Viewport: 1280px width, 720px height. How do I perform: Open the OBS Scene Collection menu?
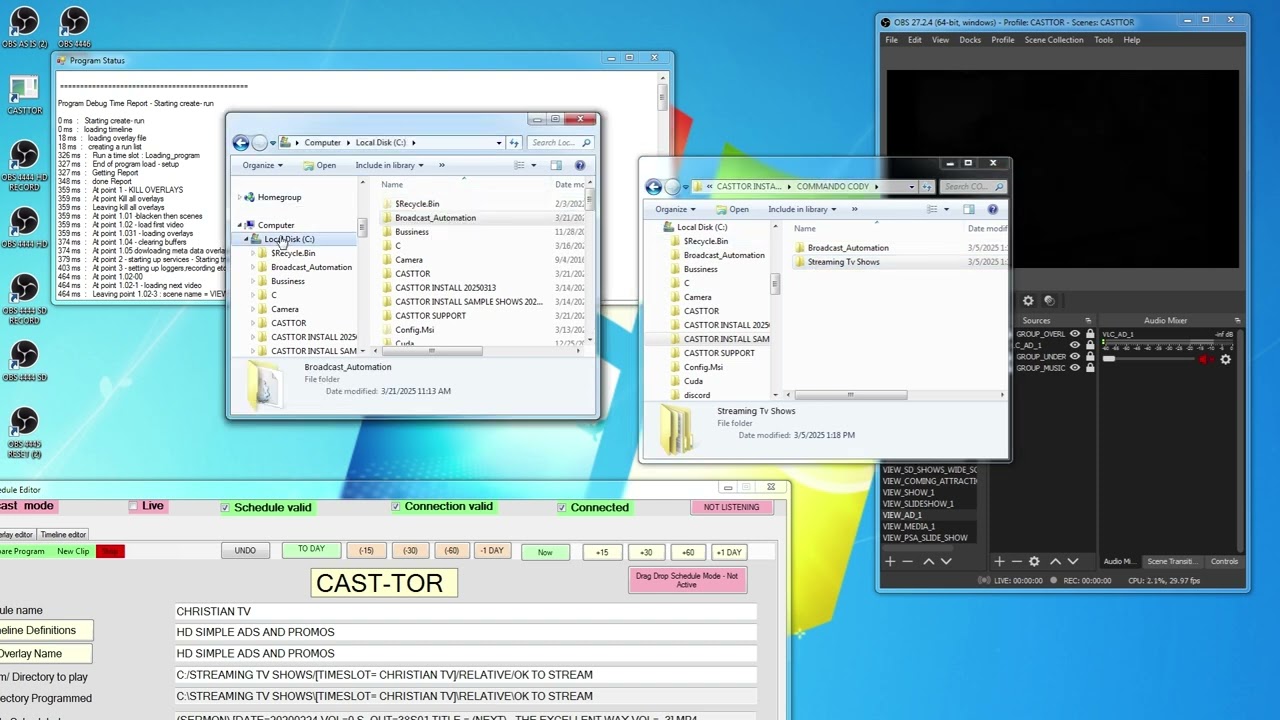tap(1054, 40)
